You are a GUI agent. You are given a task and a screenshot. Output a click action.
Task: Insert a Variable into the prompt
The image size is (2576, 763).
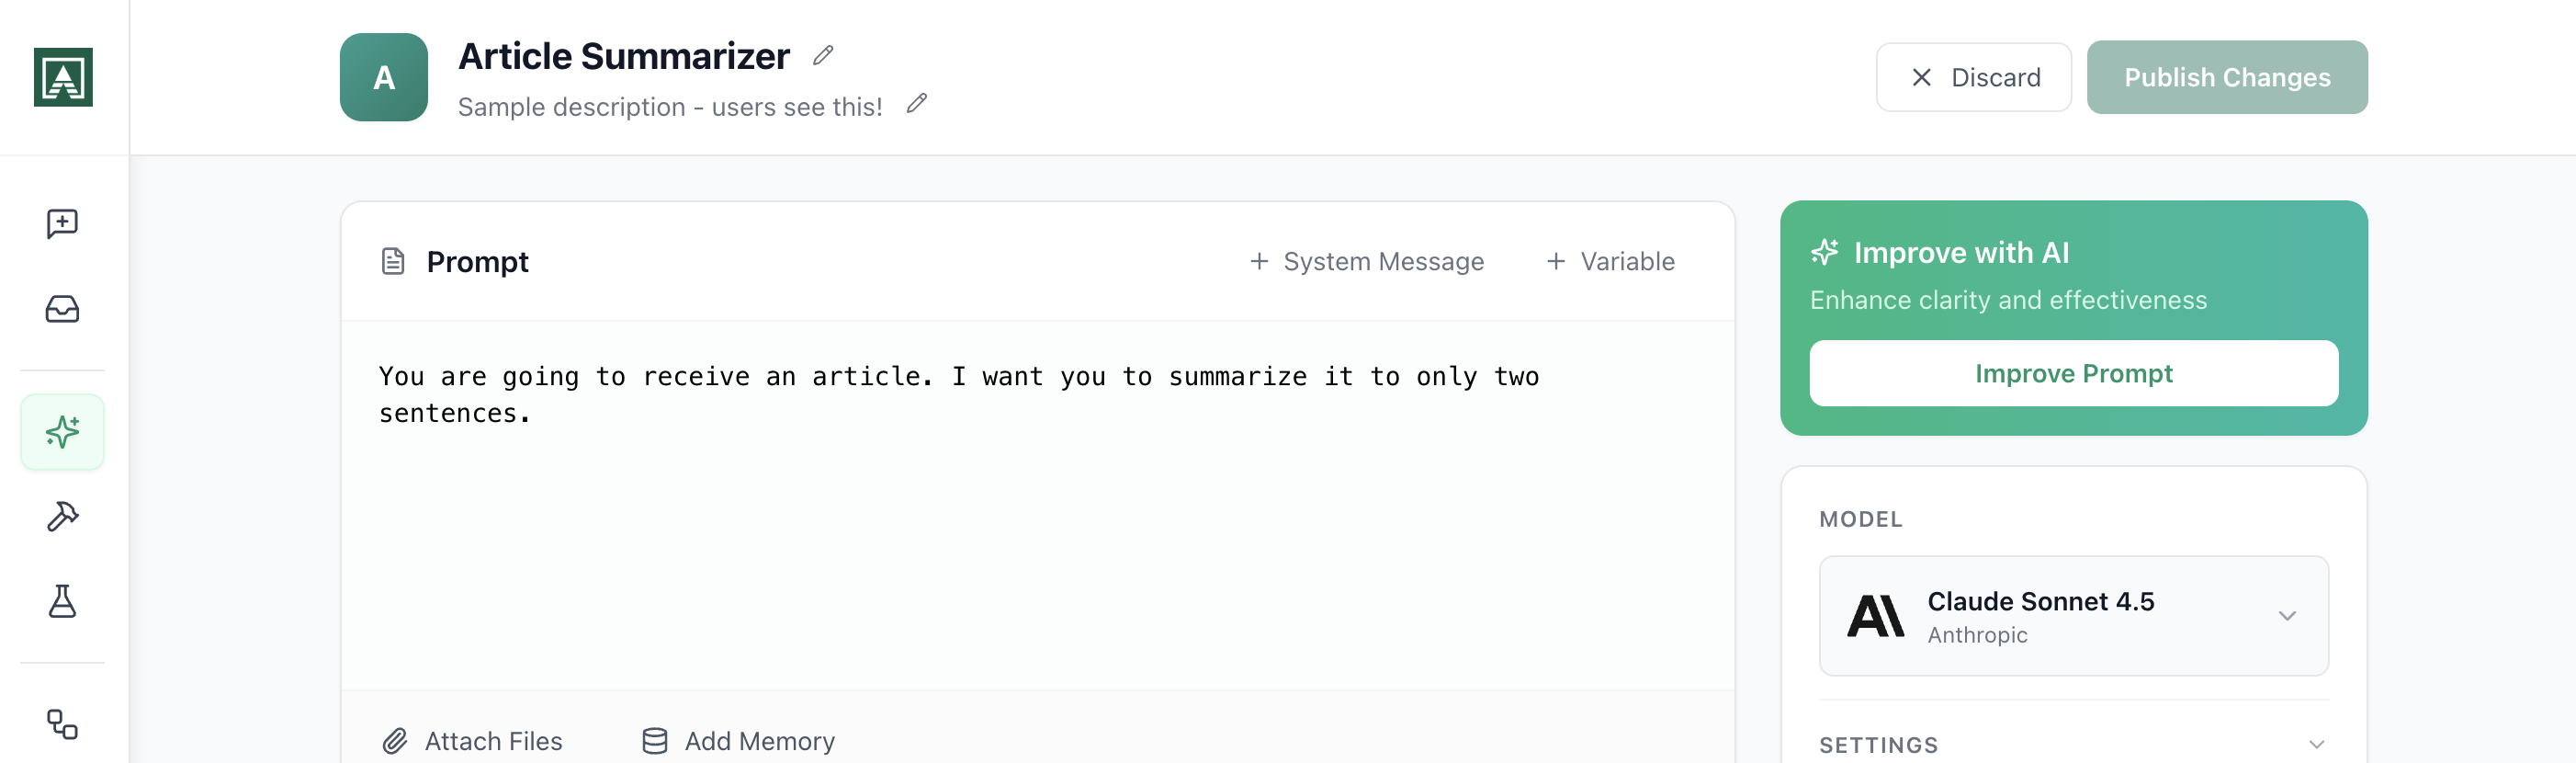tap(1609, 261)
